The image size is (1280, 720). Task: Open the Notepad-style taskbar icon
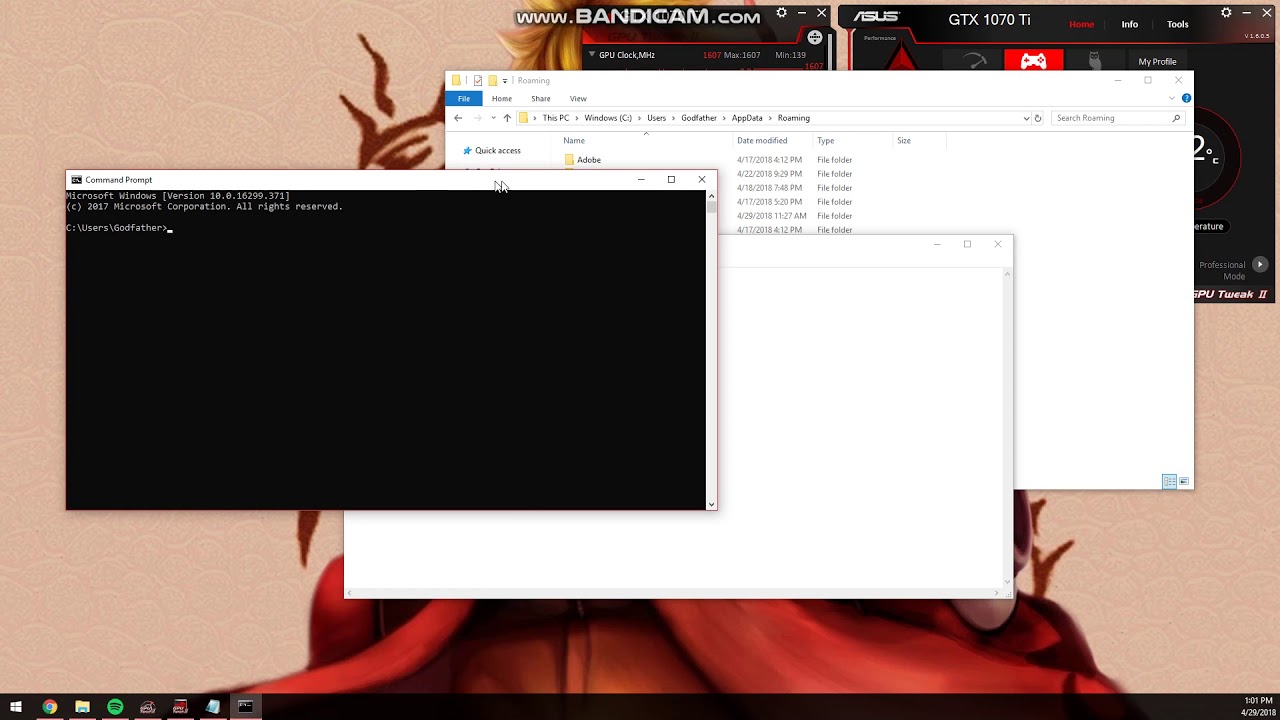(213, 707)
